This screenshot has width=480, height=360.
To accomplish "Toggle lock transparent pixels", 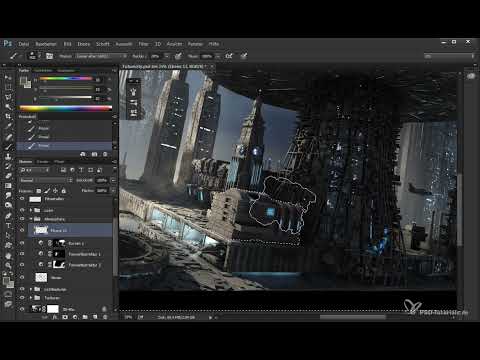I will (39, 191).
